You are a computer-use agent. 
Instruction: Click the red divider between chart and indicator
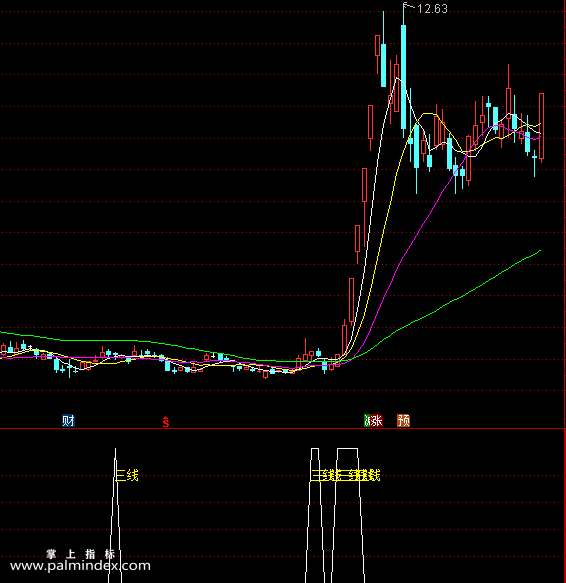coord(283,429)
